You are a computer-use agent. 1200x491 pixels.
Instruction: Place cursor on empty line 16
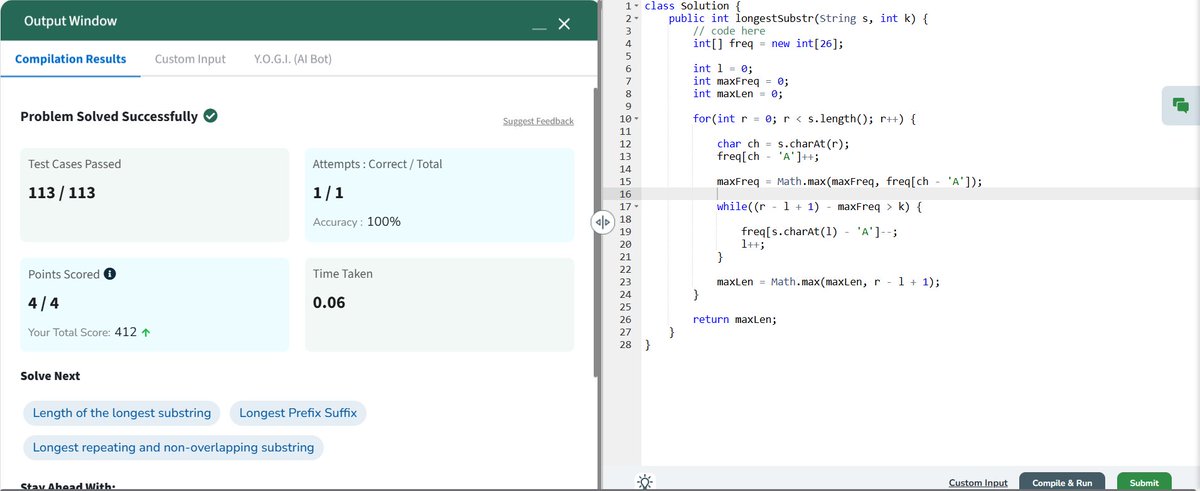click(920, 194)
